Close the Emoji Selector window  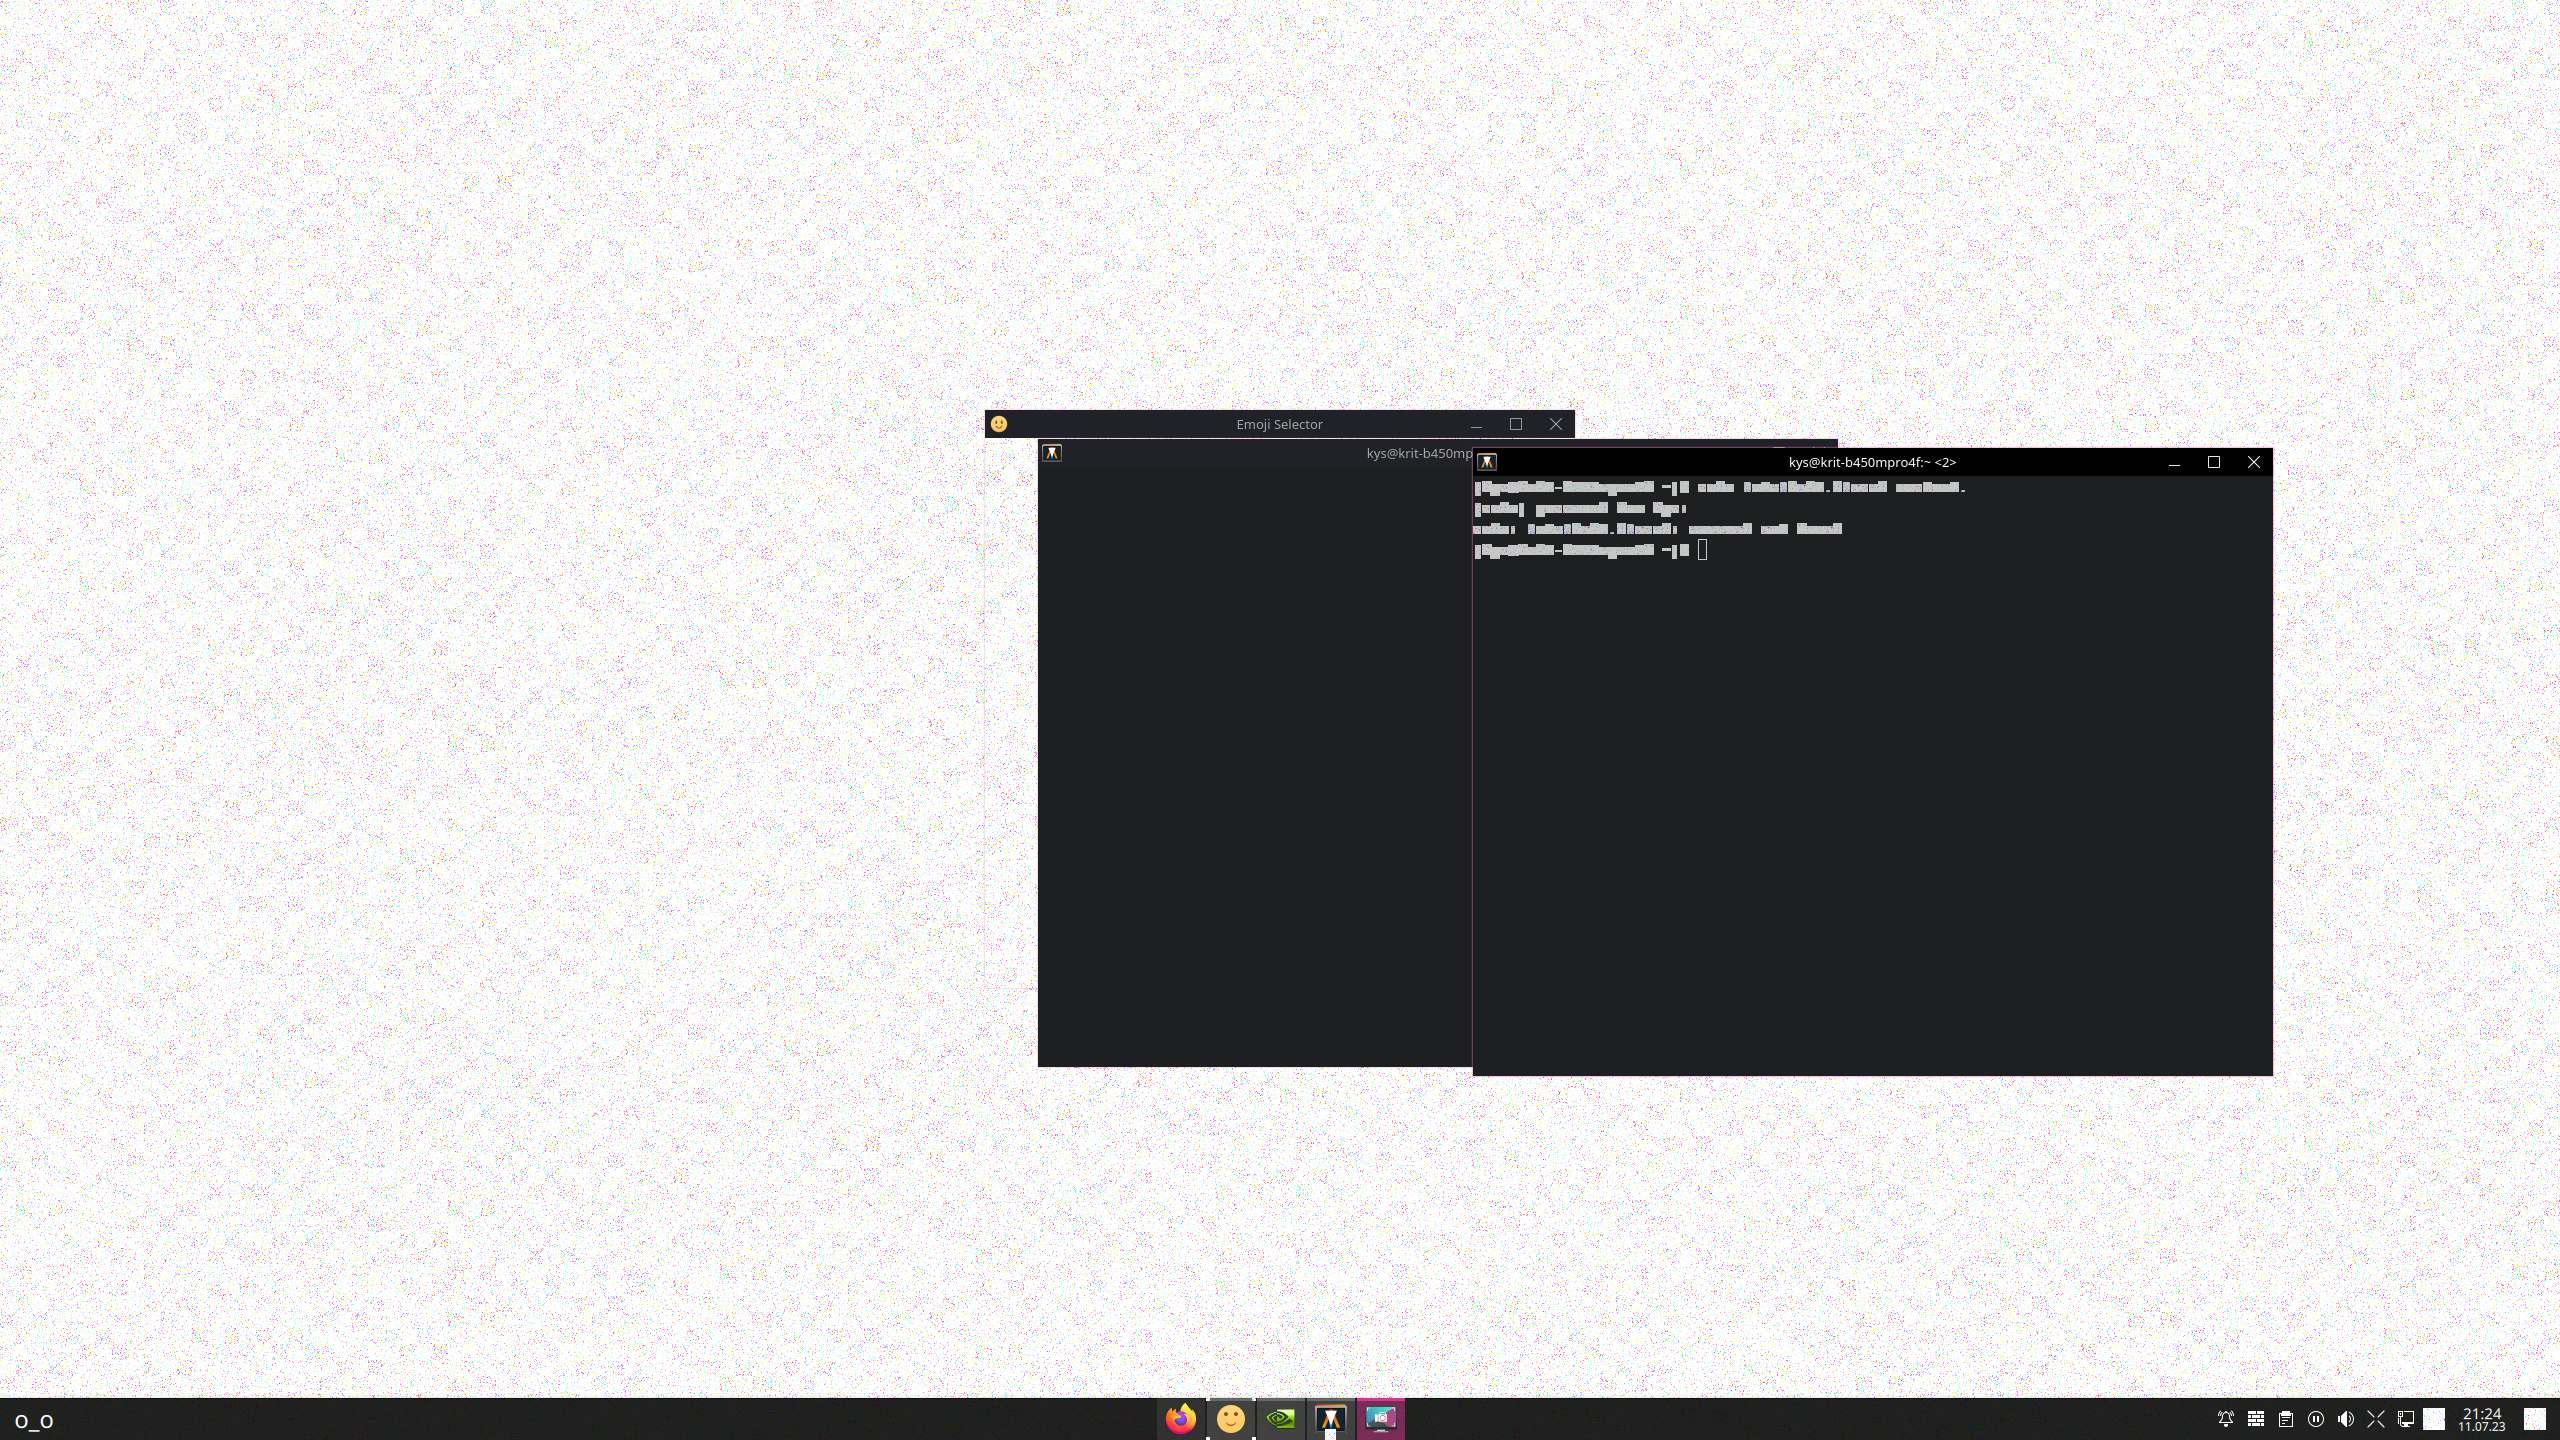(1556, 424)
